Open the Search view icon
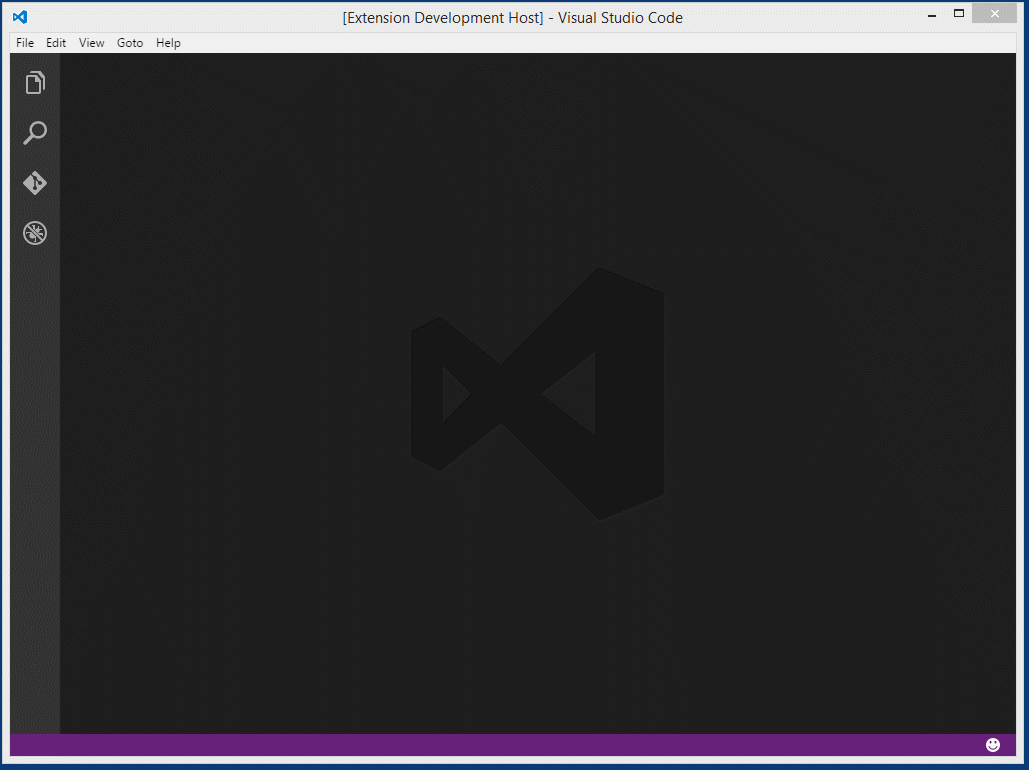 (35, 133)
